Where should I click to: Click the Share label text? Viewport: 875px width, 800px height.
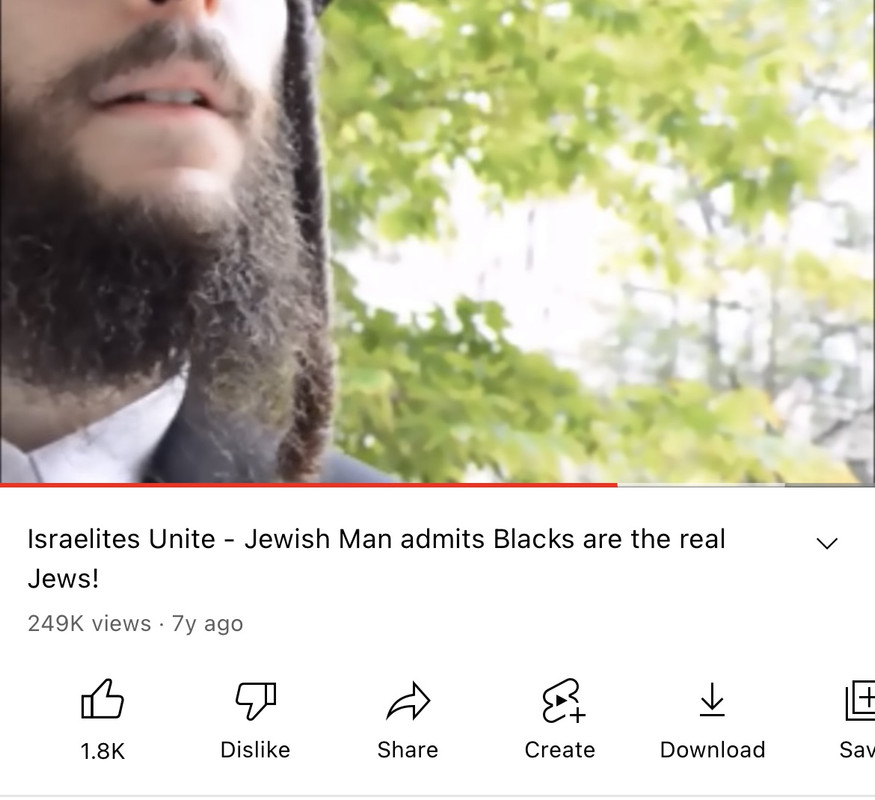(x=408, y=750)
